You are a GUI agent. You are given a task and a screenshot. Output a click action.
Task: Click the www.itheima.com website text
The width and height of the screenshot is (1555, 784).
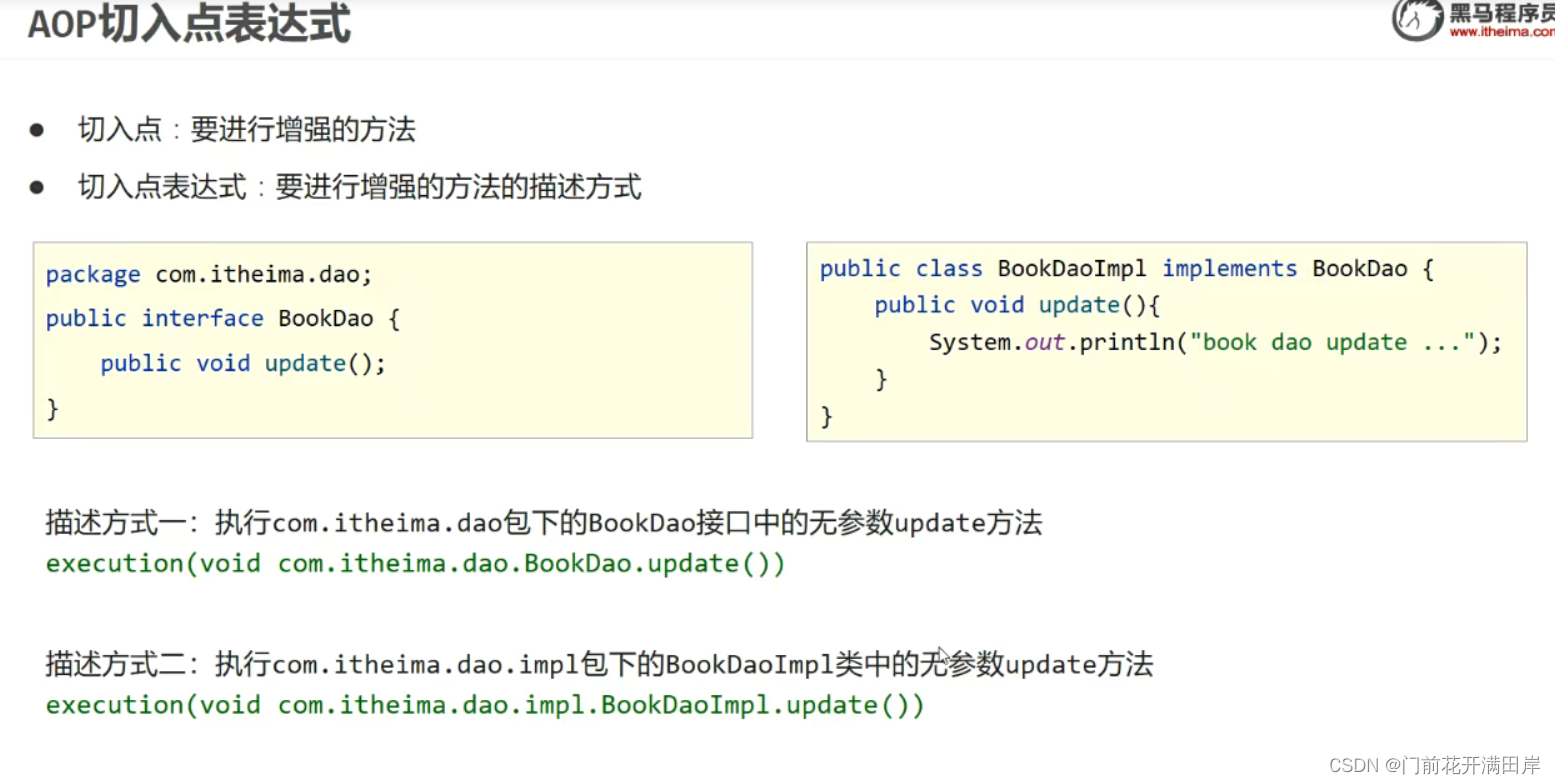tap(1502, 32)
